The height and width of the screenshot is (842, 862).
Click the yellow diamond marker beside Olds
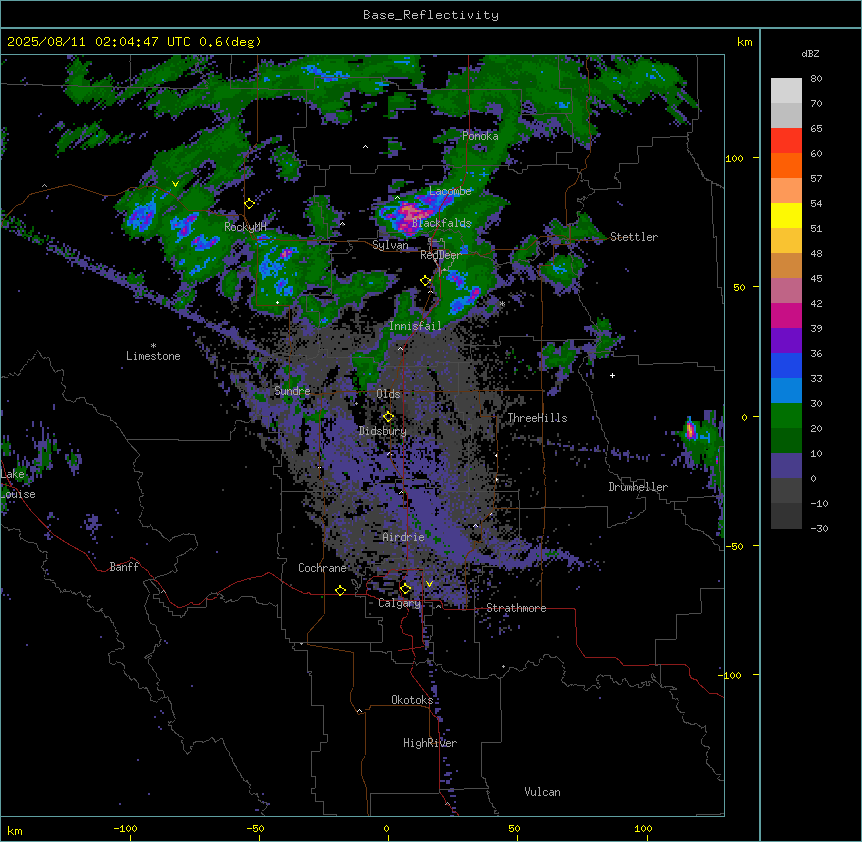(388, 417)
